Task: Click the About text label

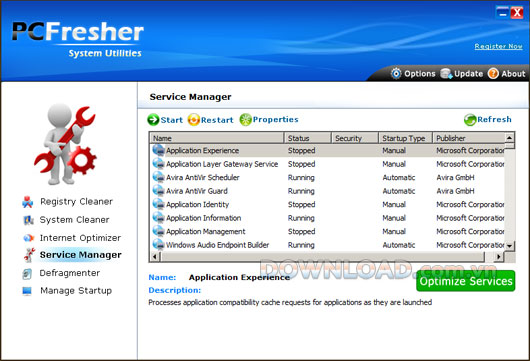Action: pyautogui.click(x=513, y=74)
